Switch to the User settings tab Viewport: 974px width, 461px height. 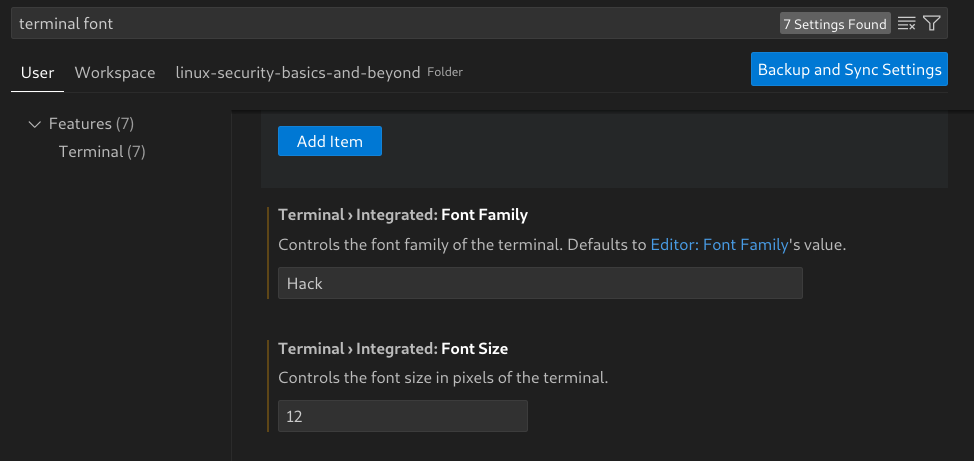(38, 72)
